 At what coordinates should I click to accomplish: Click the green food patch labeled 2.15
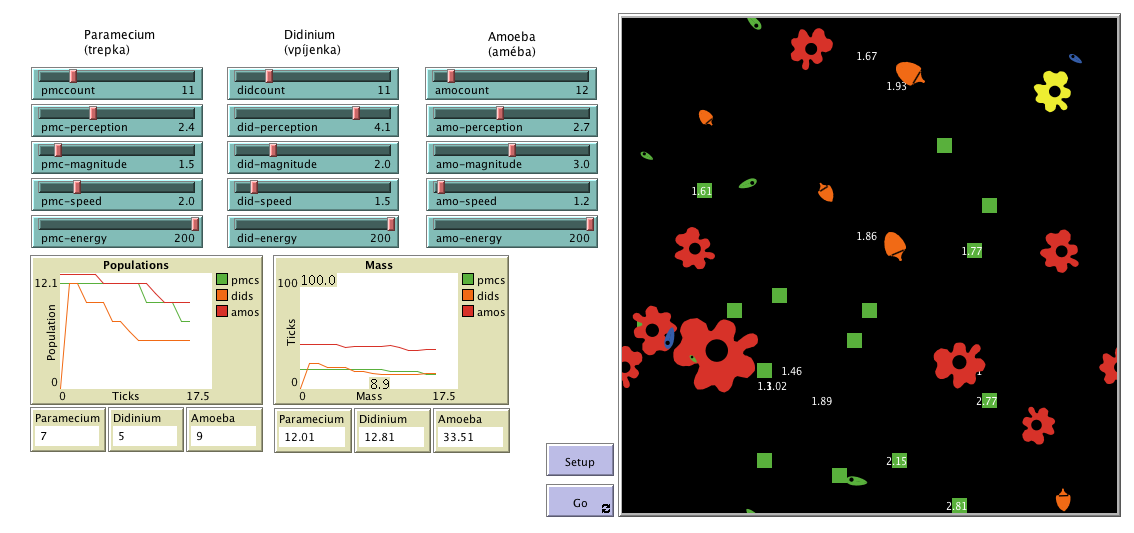click(899, 461)
